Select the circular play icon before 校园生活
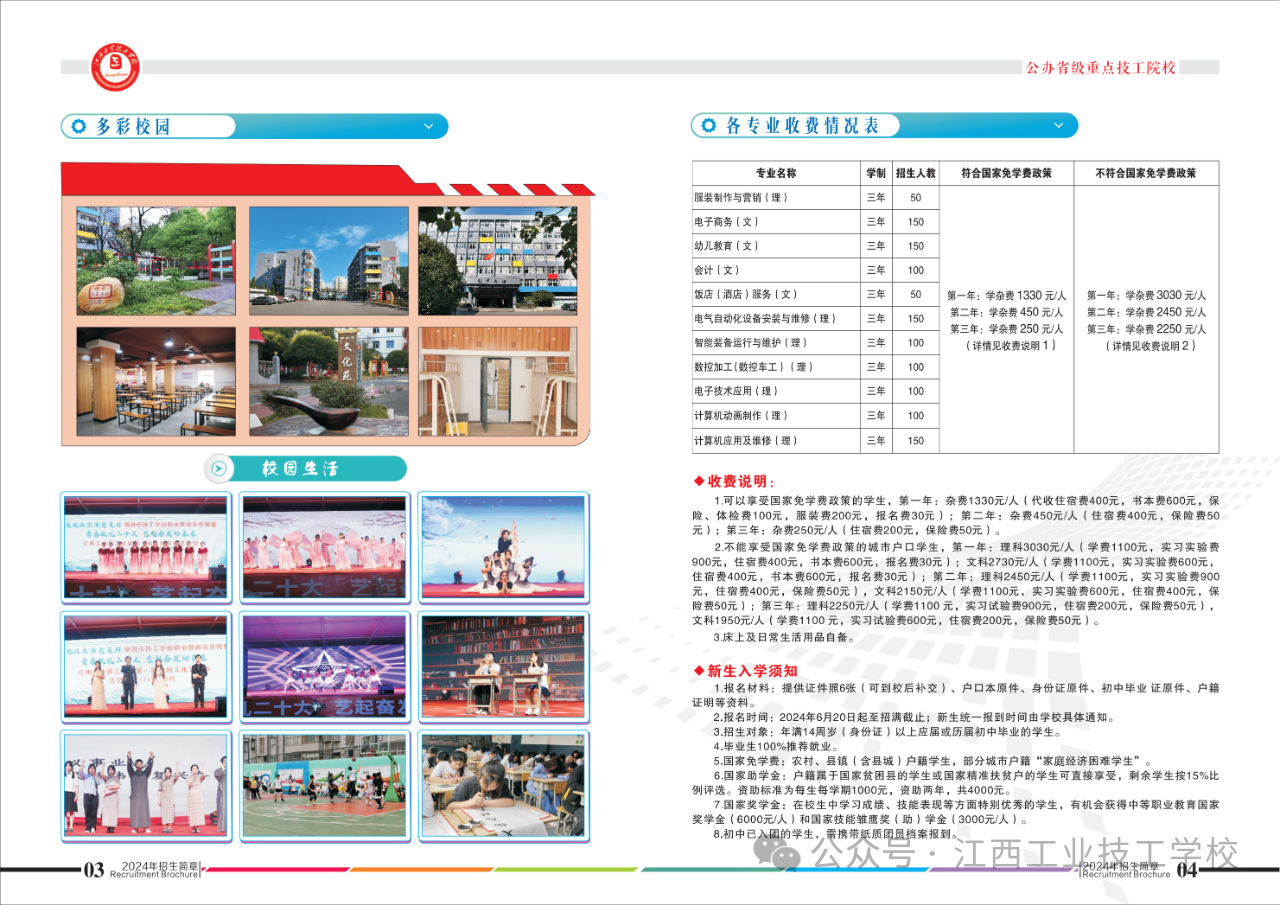The width and height of the screenshot is (1280, 905). [x=219, y=468]
